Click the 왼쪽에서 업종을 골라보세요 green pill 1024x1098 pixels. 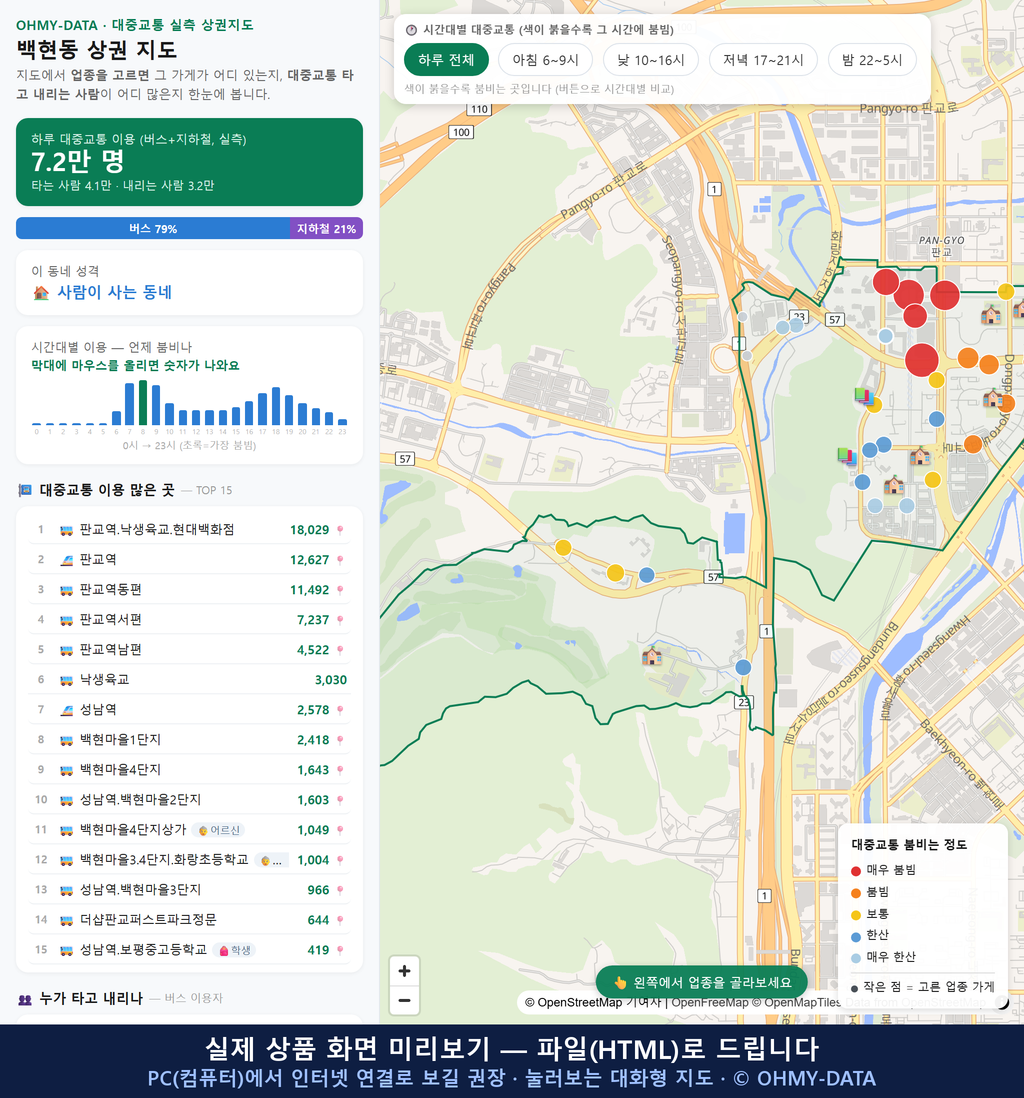pyautogui.click(x=702, y=982)
